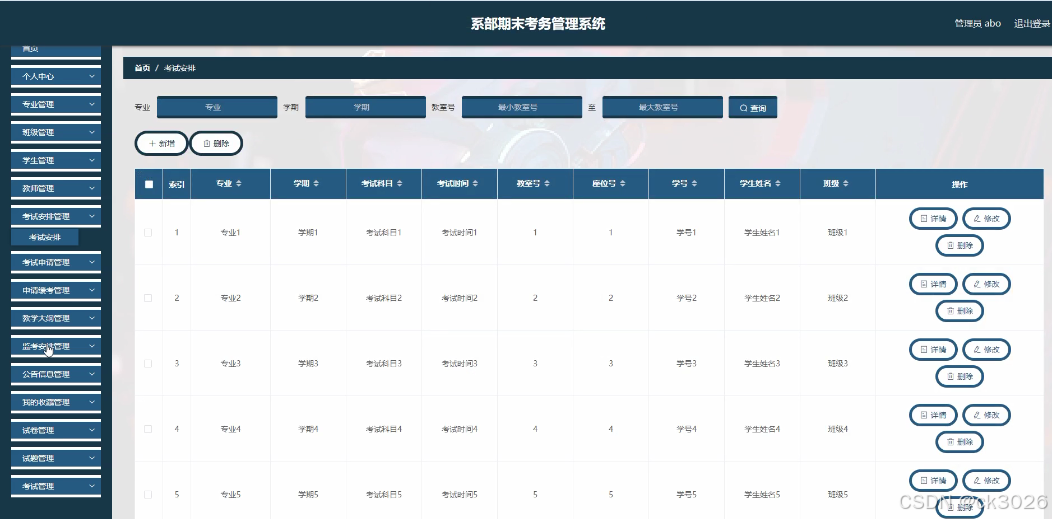Click 退出登录 to log out
The image size is (1052, 519).
[x=1032, y=23]
